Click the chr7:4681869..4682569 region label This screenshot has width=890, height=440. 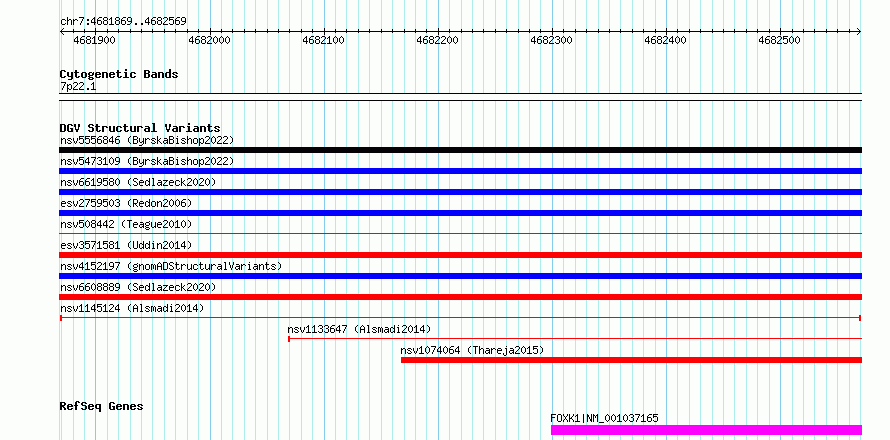pyautogui.click(x=123, y=22)
